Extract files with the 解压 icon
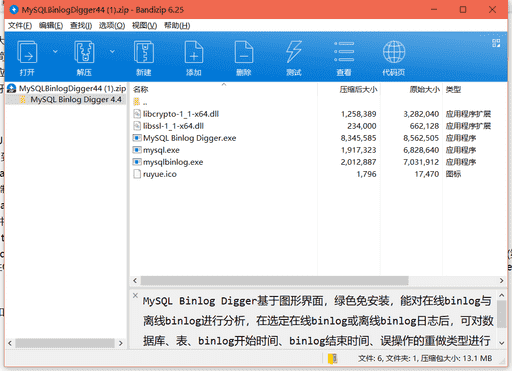The image size is (512, 371). [84, 57]
